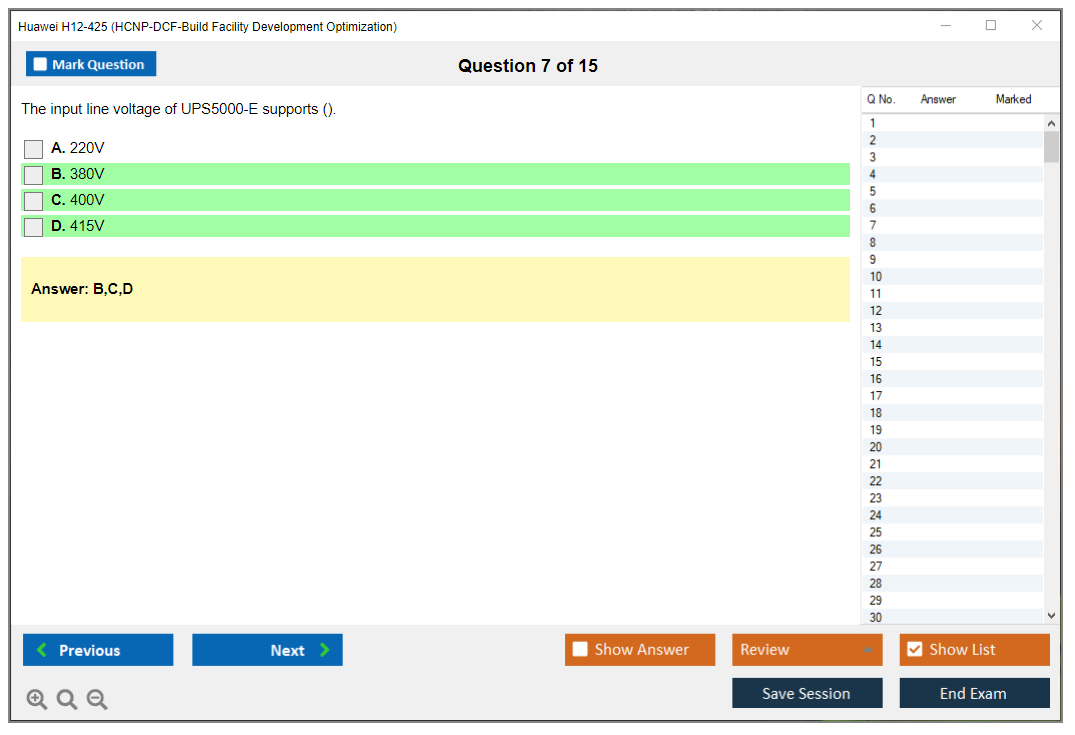Check the box for option C 400V
Screen dimensions: 1075x735
point(34,201)
